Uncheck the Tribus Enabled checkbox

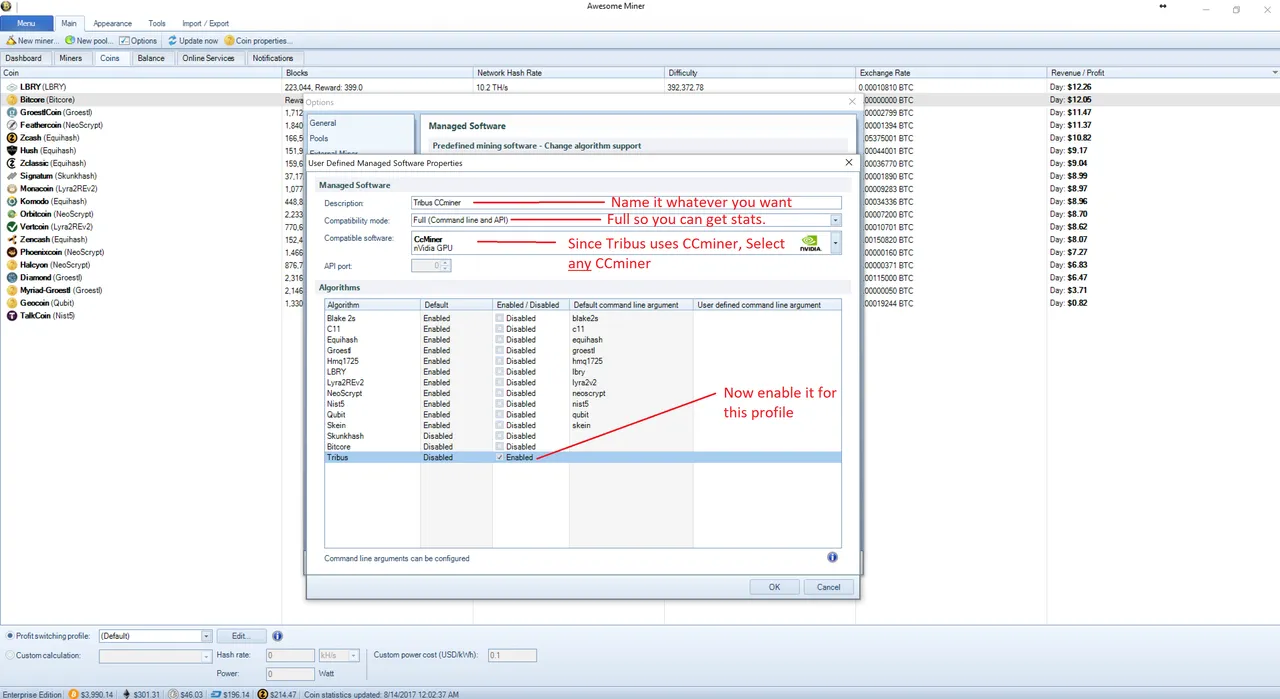tap(500, 458)
